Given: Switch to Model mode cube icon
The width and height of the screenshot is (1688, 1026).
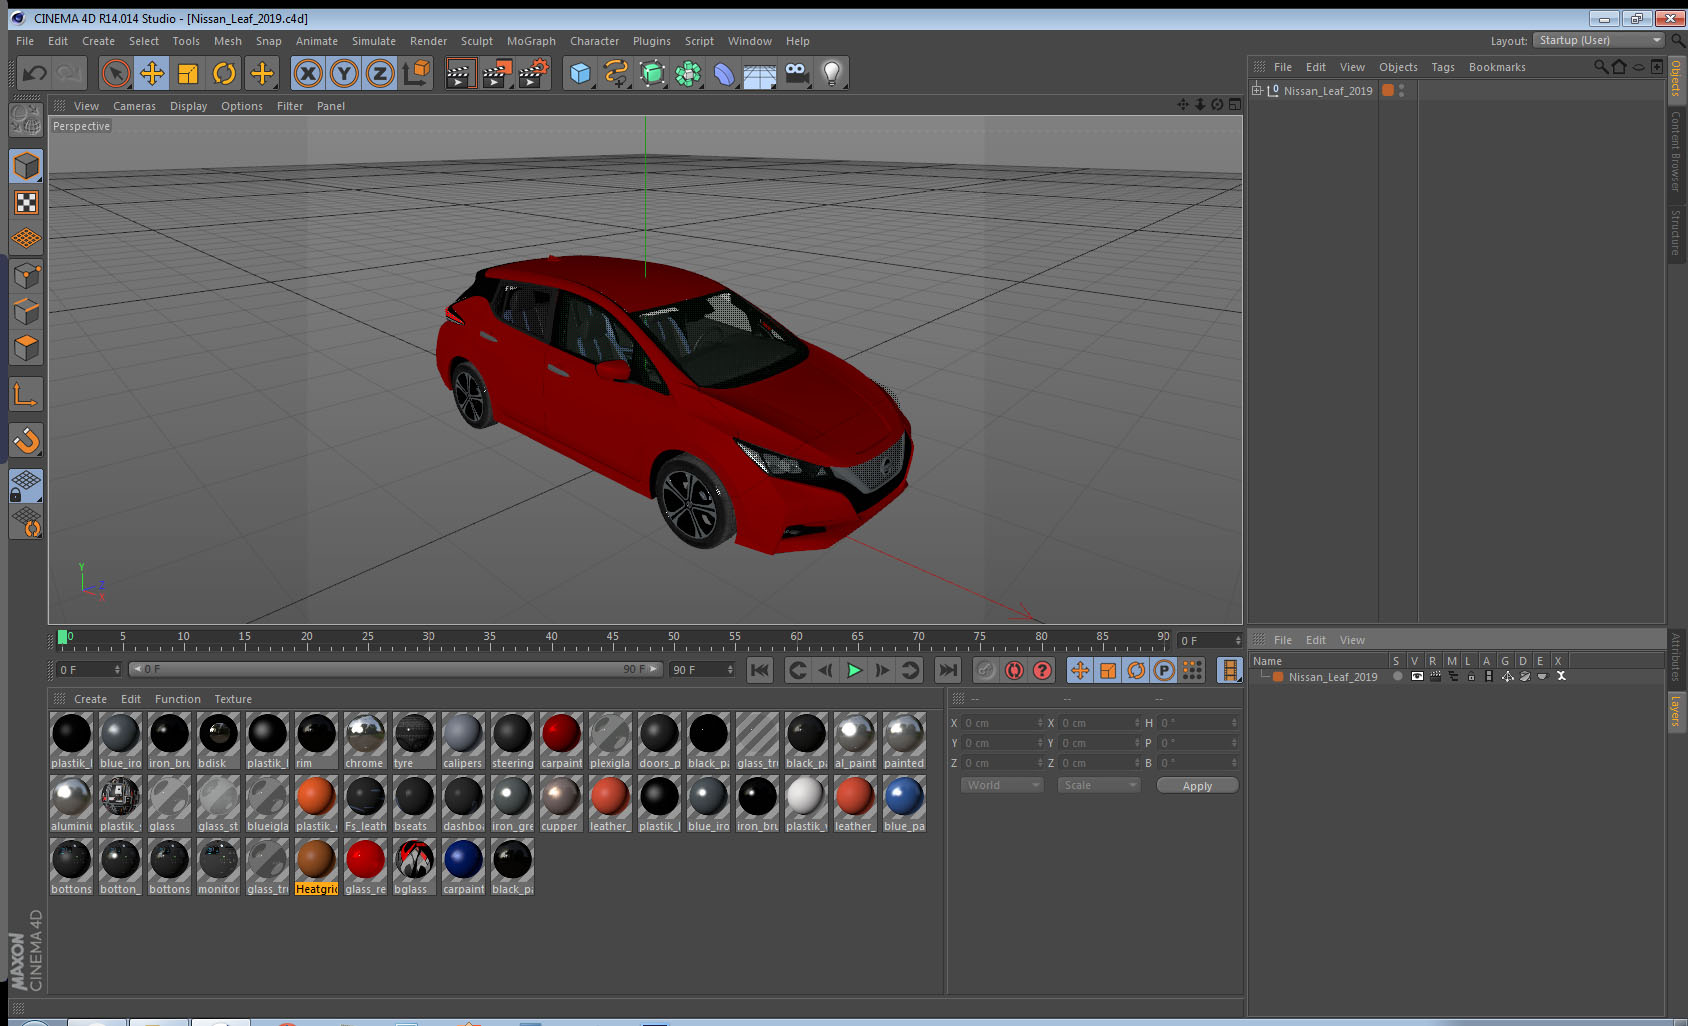Looking at the screenshot, I should (x=26, y=166).
